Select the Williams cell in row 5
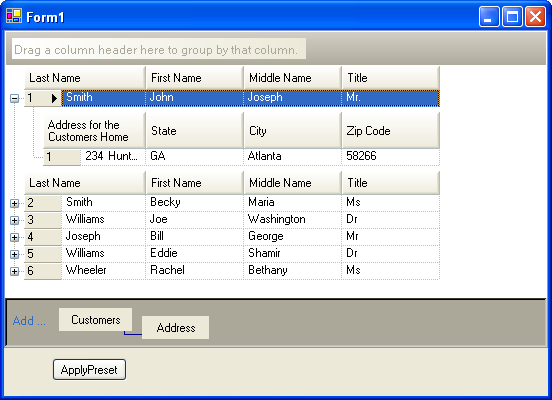The height and width of the screenshot is (400, 552). [x=104, y=253]
